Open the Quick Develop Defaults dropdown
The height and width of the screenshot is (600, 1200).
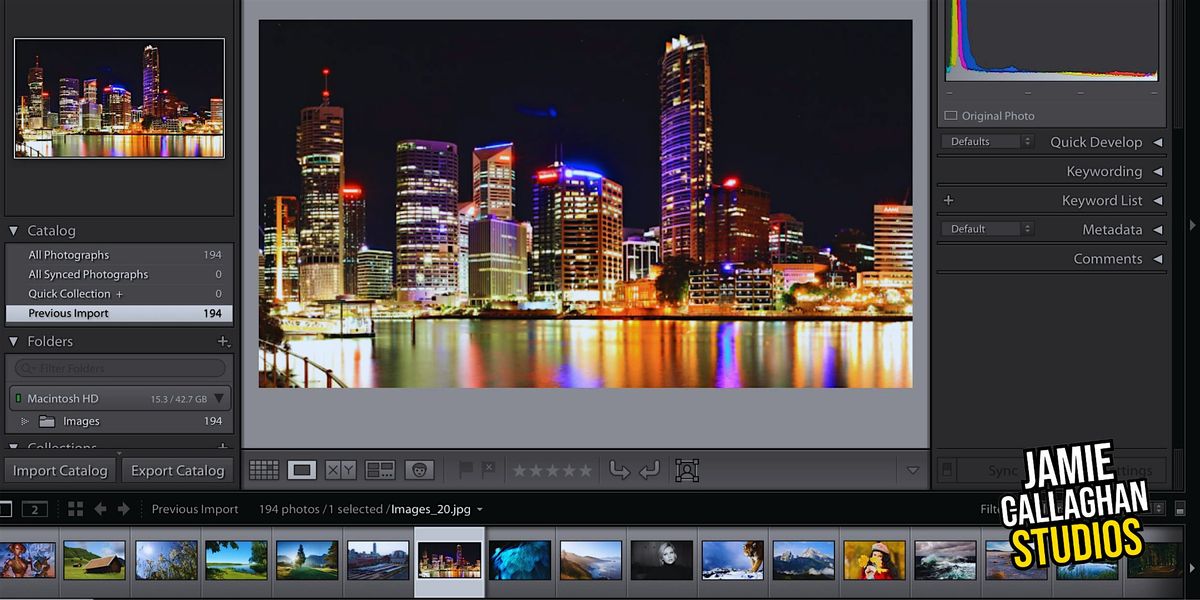point(986,141)
